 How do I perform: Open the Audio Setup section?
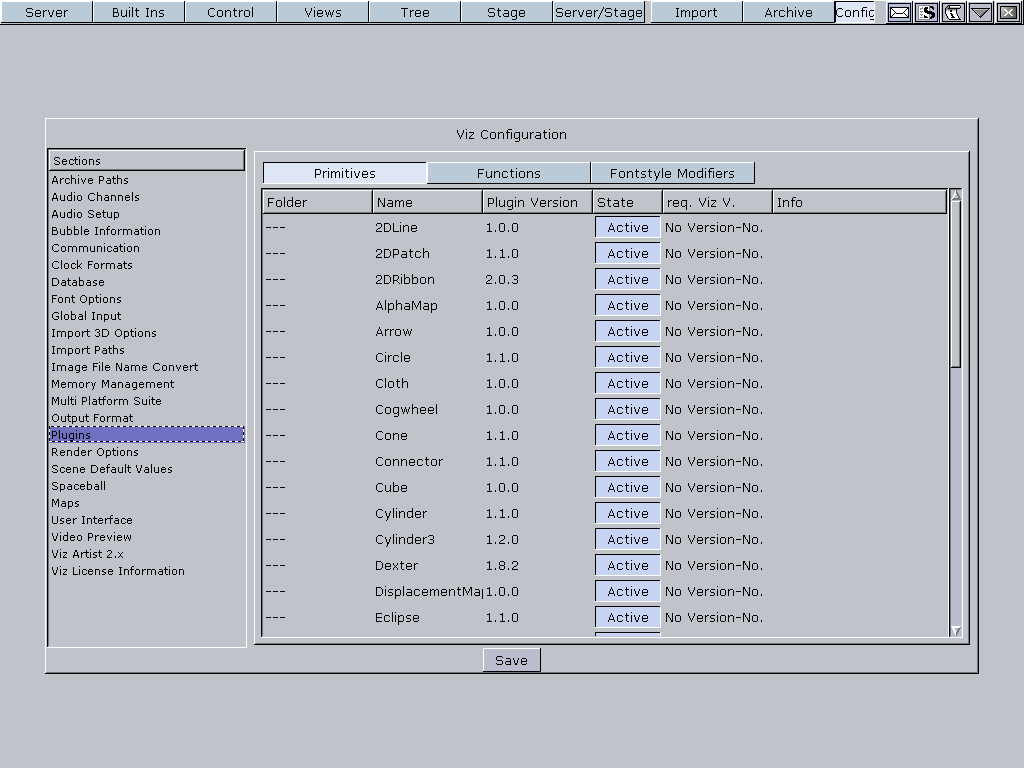[85, 214]
